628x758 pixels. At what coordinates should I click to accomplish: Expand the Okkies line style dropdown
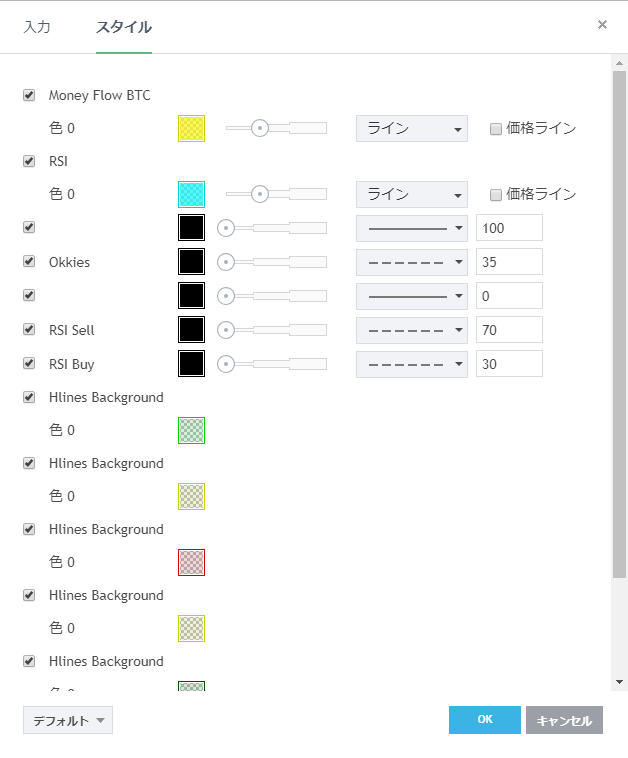point(411,262)
